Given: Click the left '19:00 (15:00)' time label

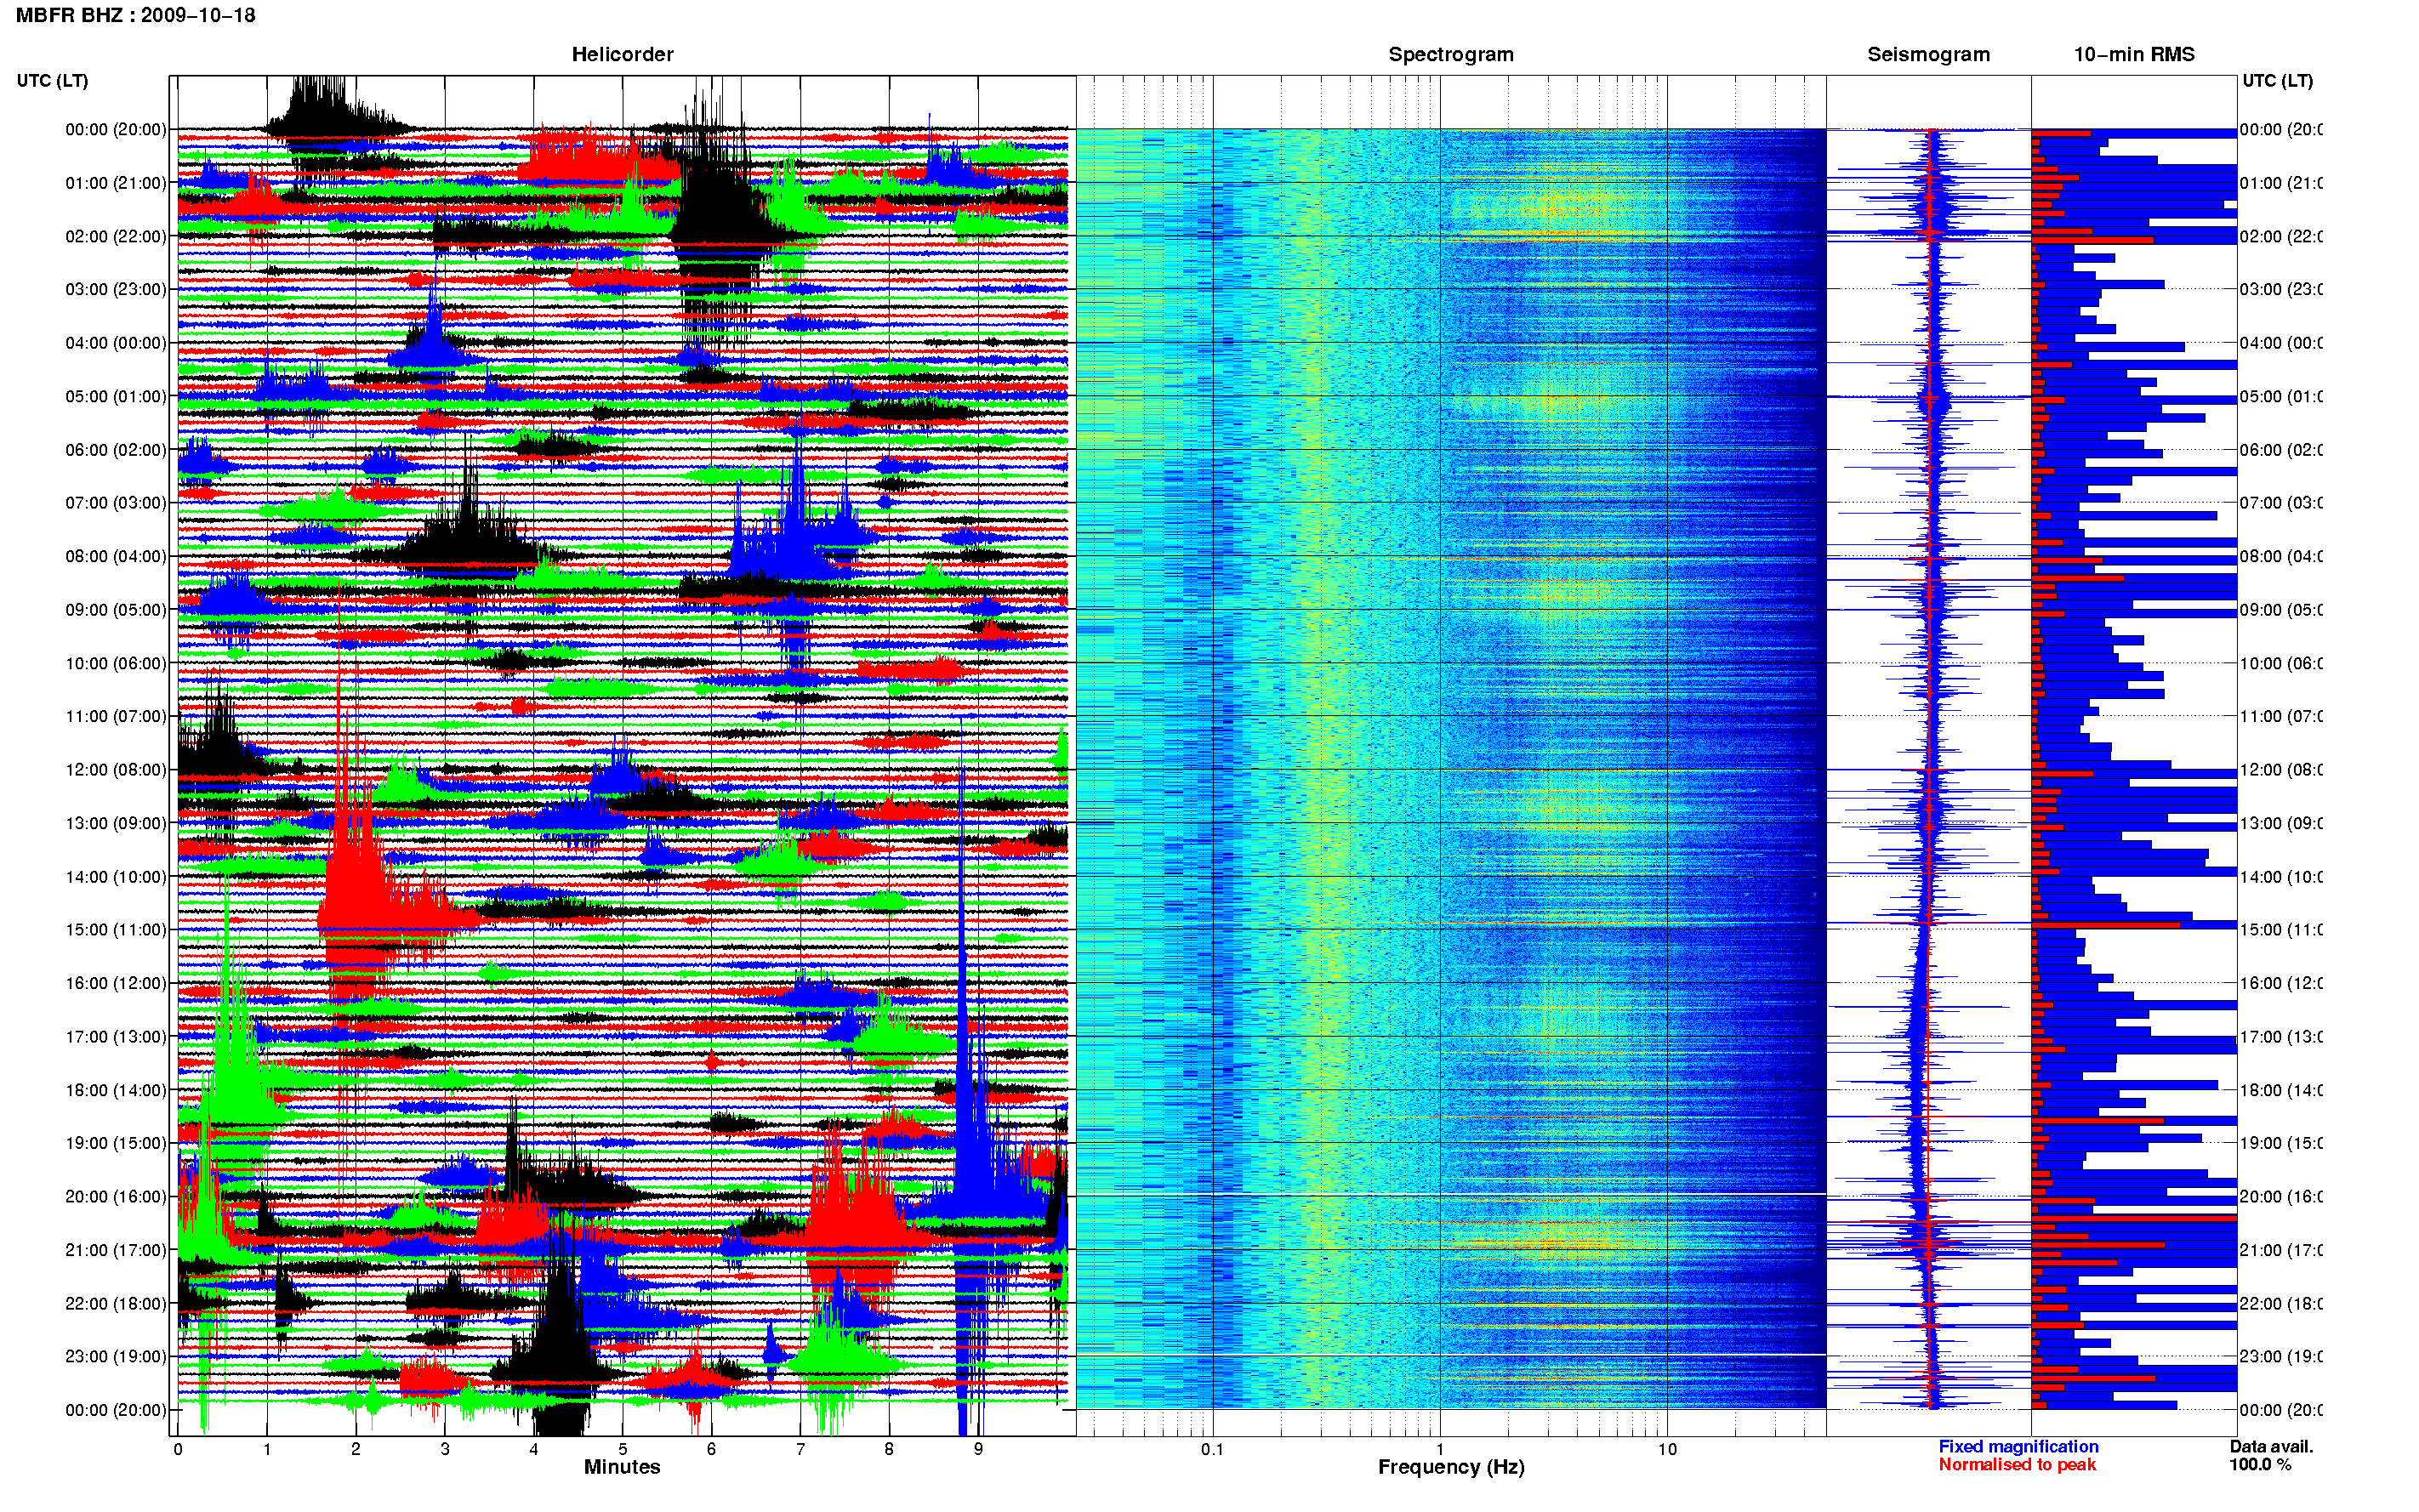Looking at the screenshot, I should pos(116,1143).
